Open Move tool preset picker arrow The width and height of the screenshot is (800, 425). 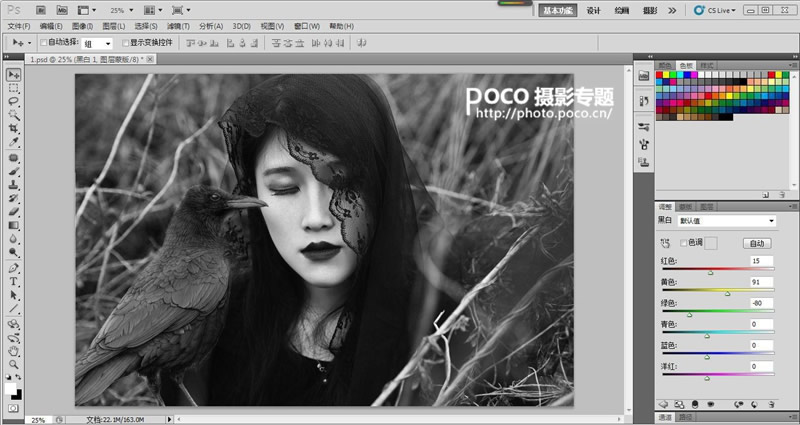(30, 43)
